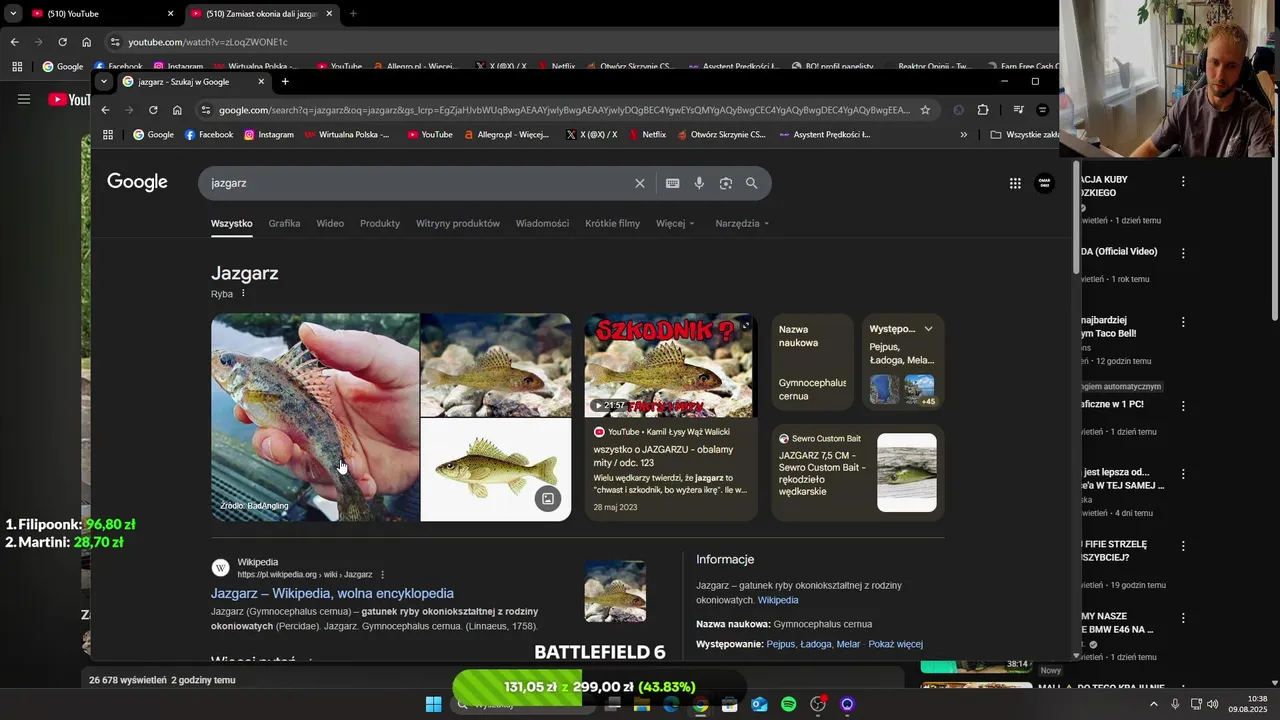Screen dimensions: 1280x720
Task: Open the tab search dropdown in front window
Action: [104, 82]
